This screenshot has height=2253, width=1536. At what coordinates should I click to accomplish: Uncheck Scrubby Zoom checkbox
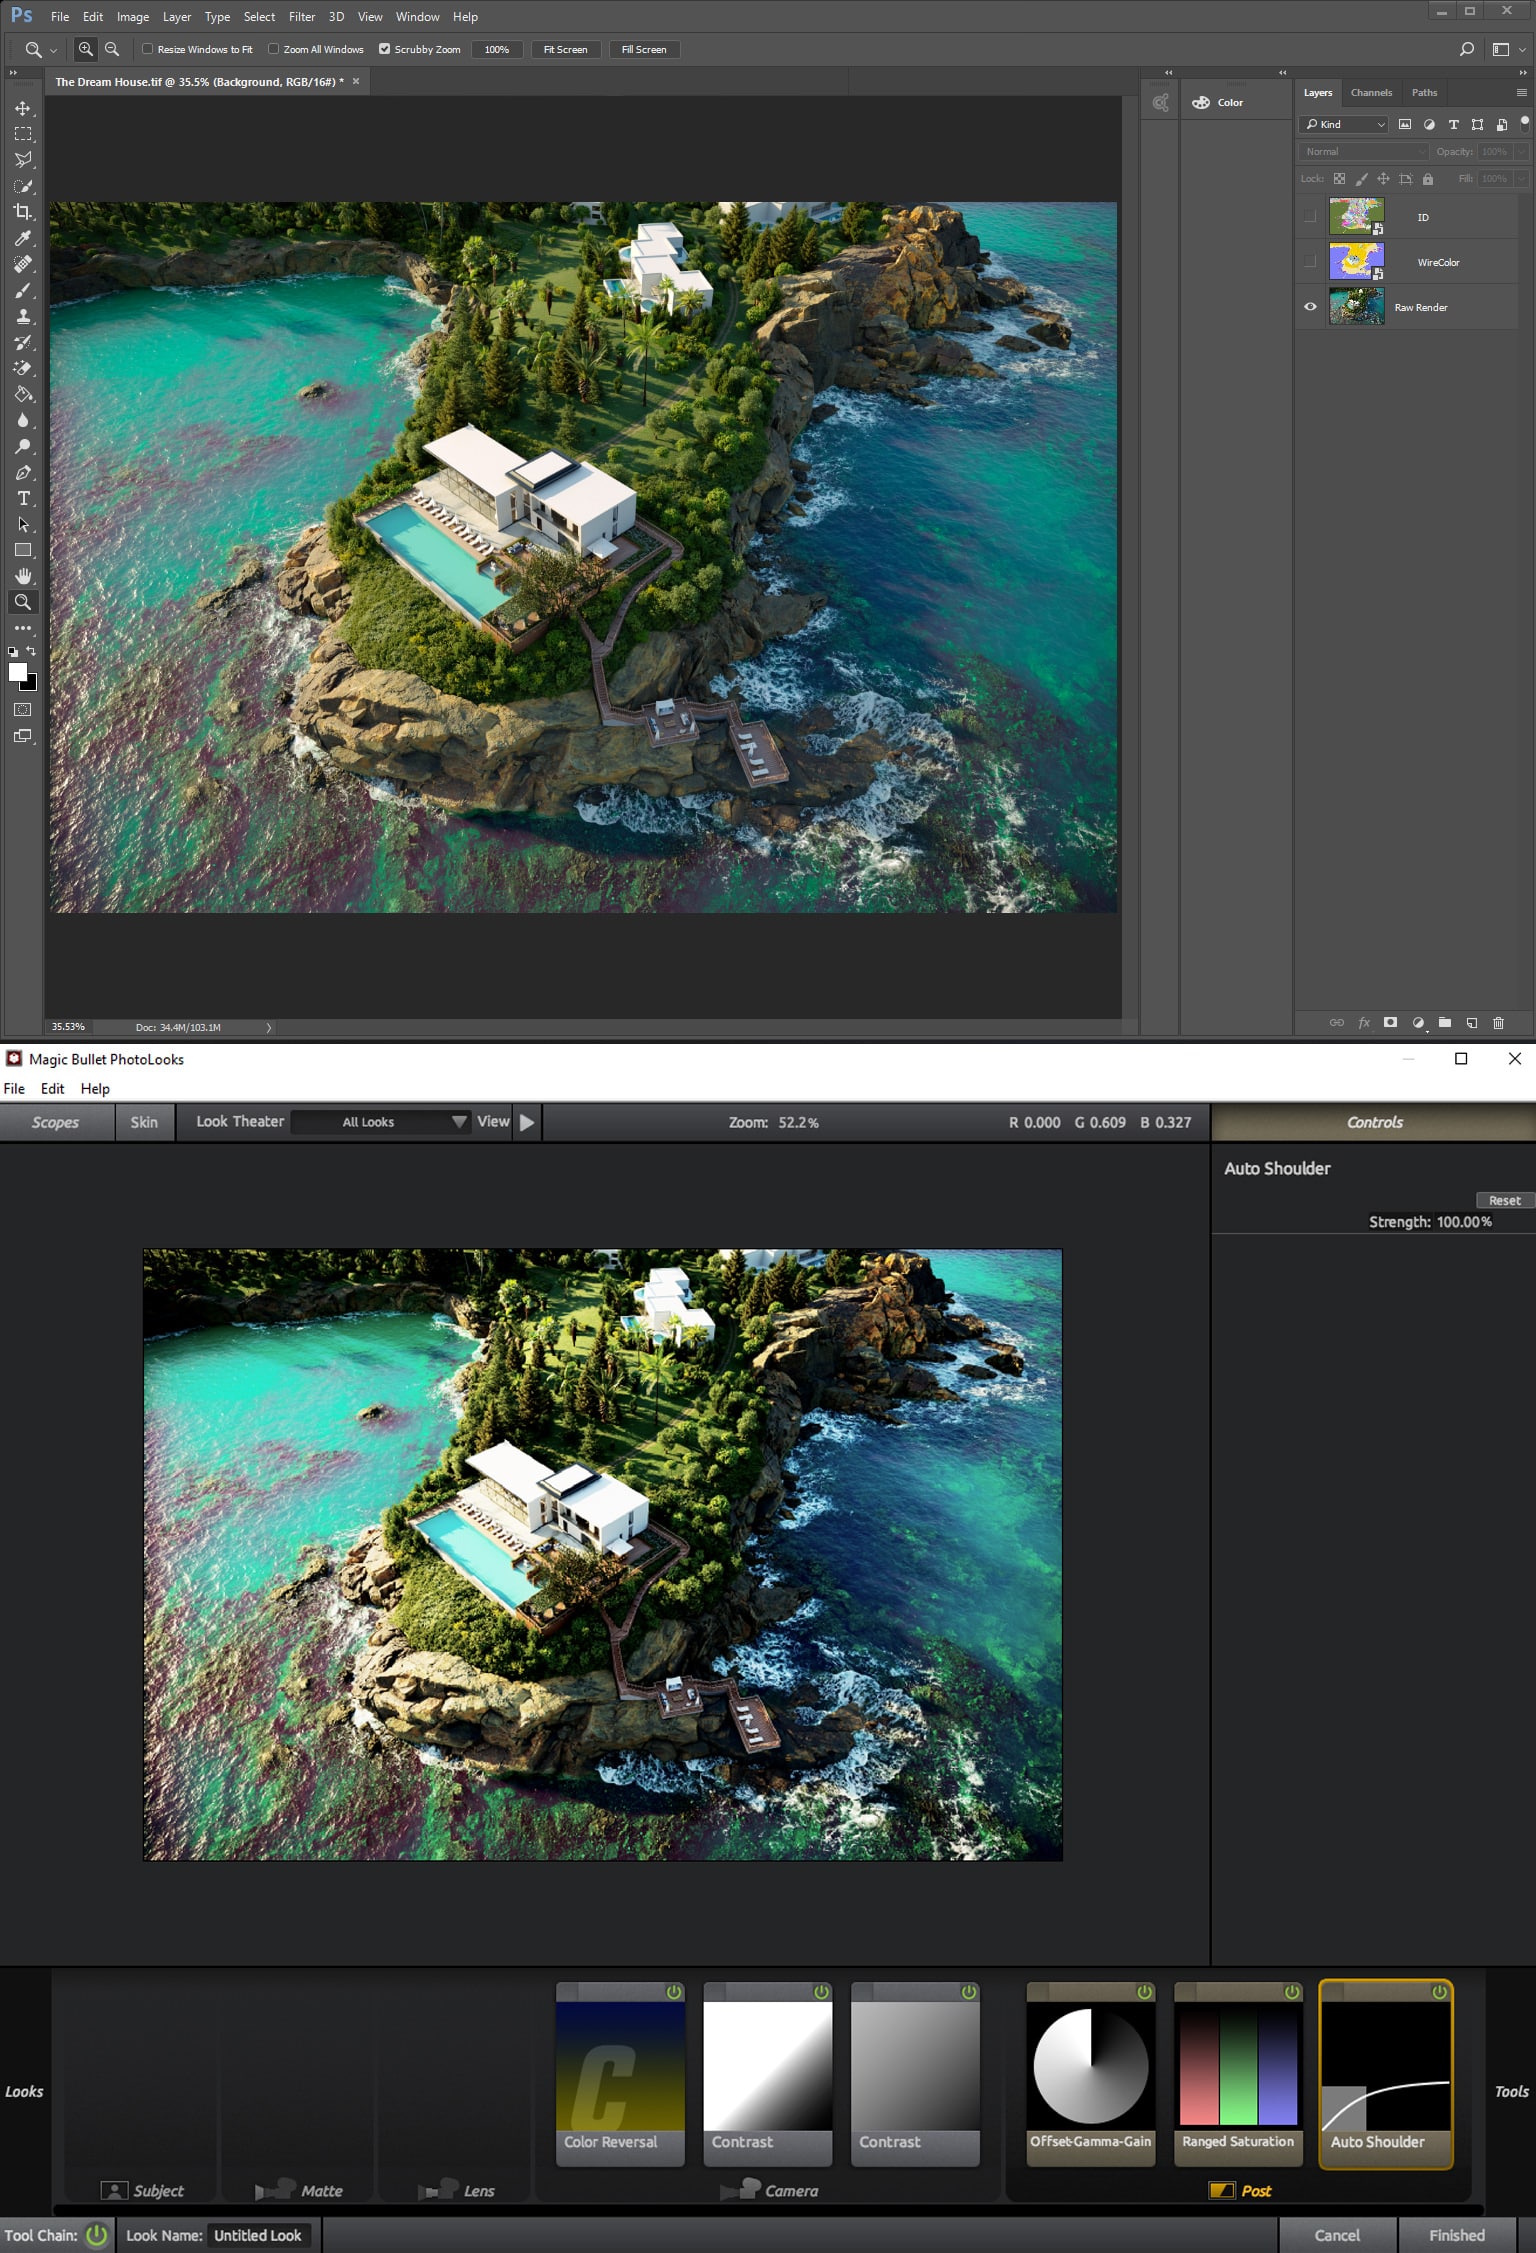tap(384, 49)
